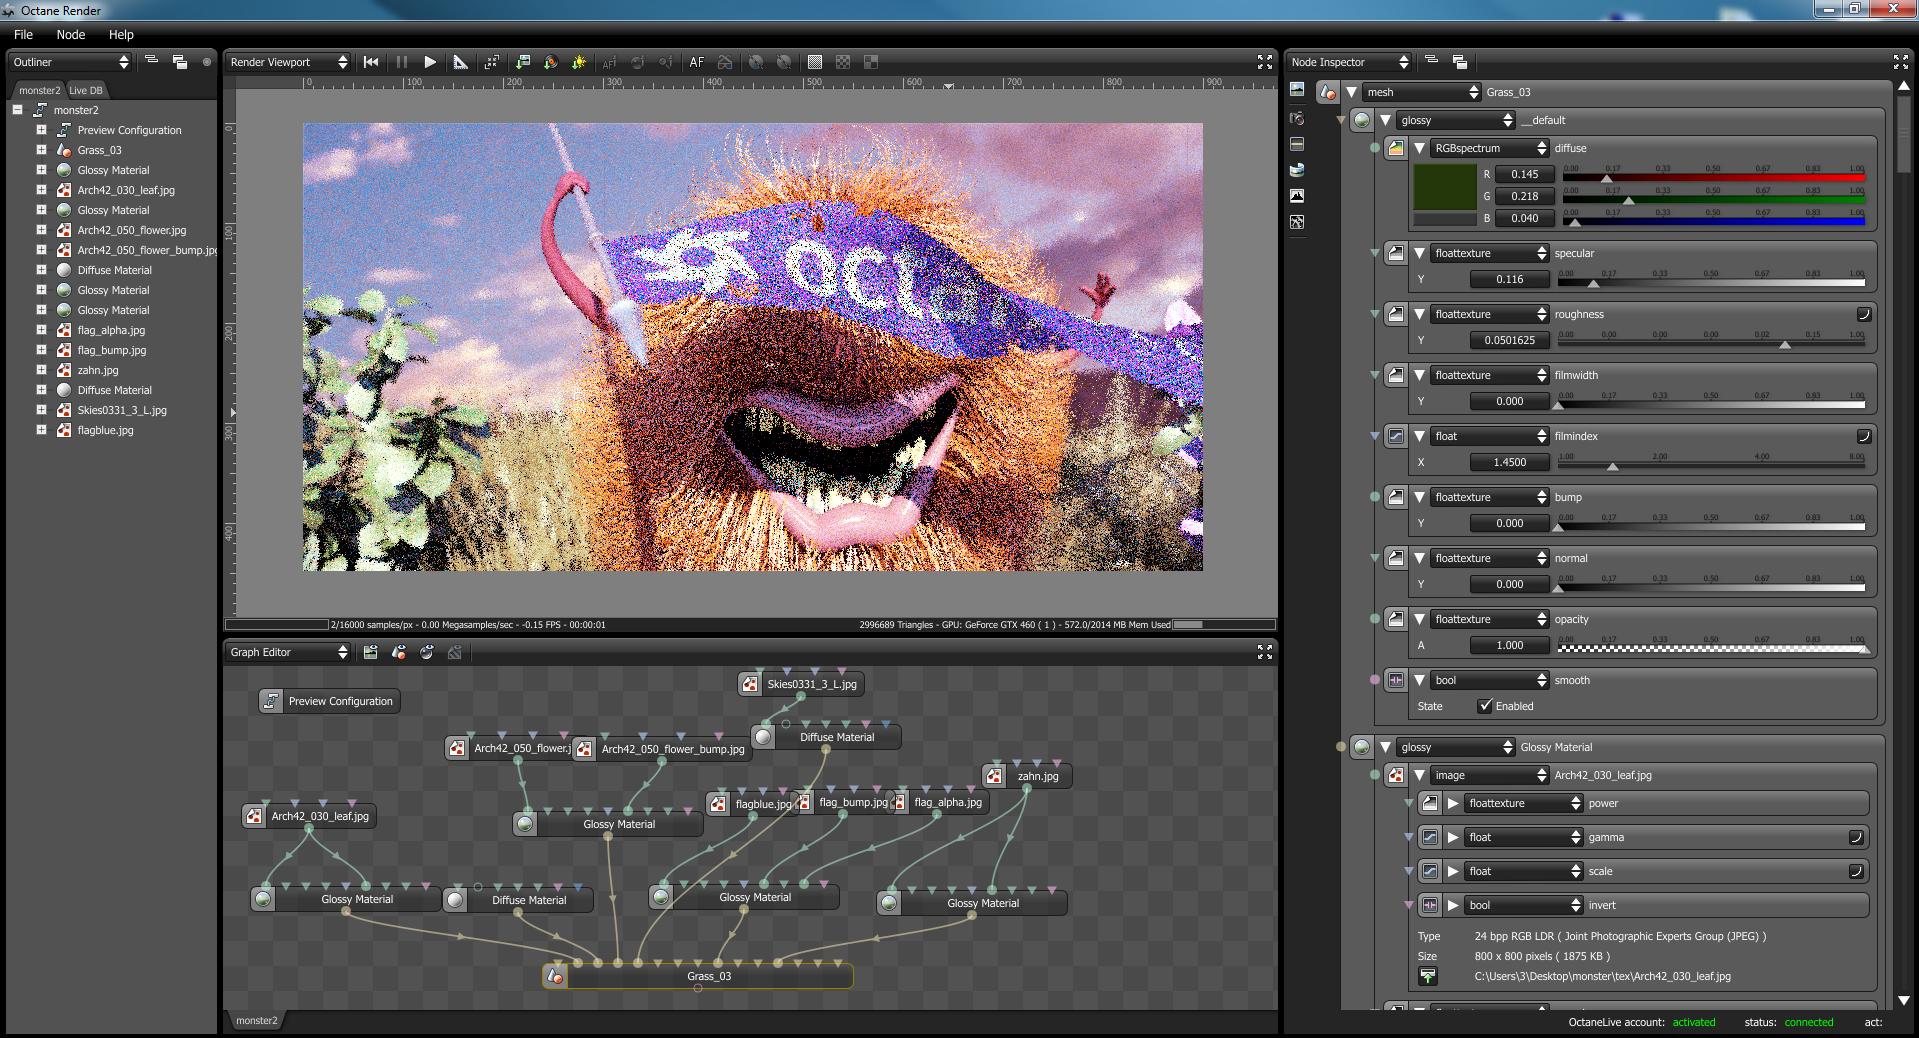Expand the Grass_03 item in the Outliner
This screenshot has height=1038, width=1919.
click(41, 150)
